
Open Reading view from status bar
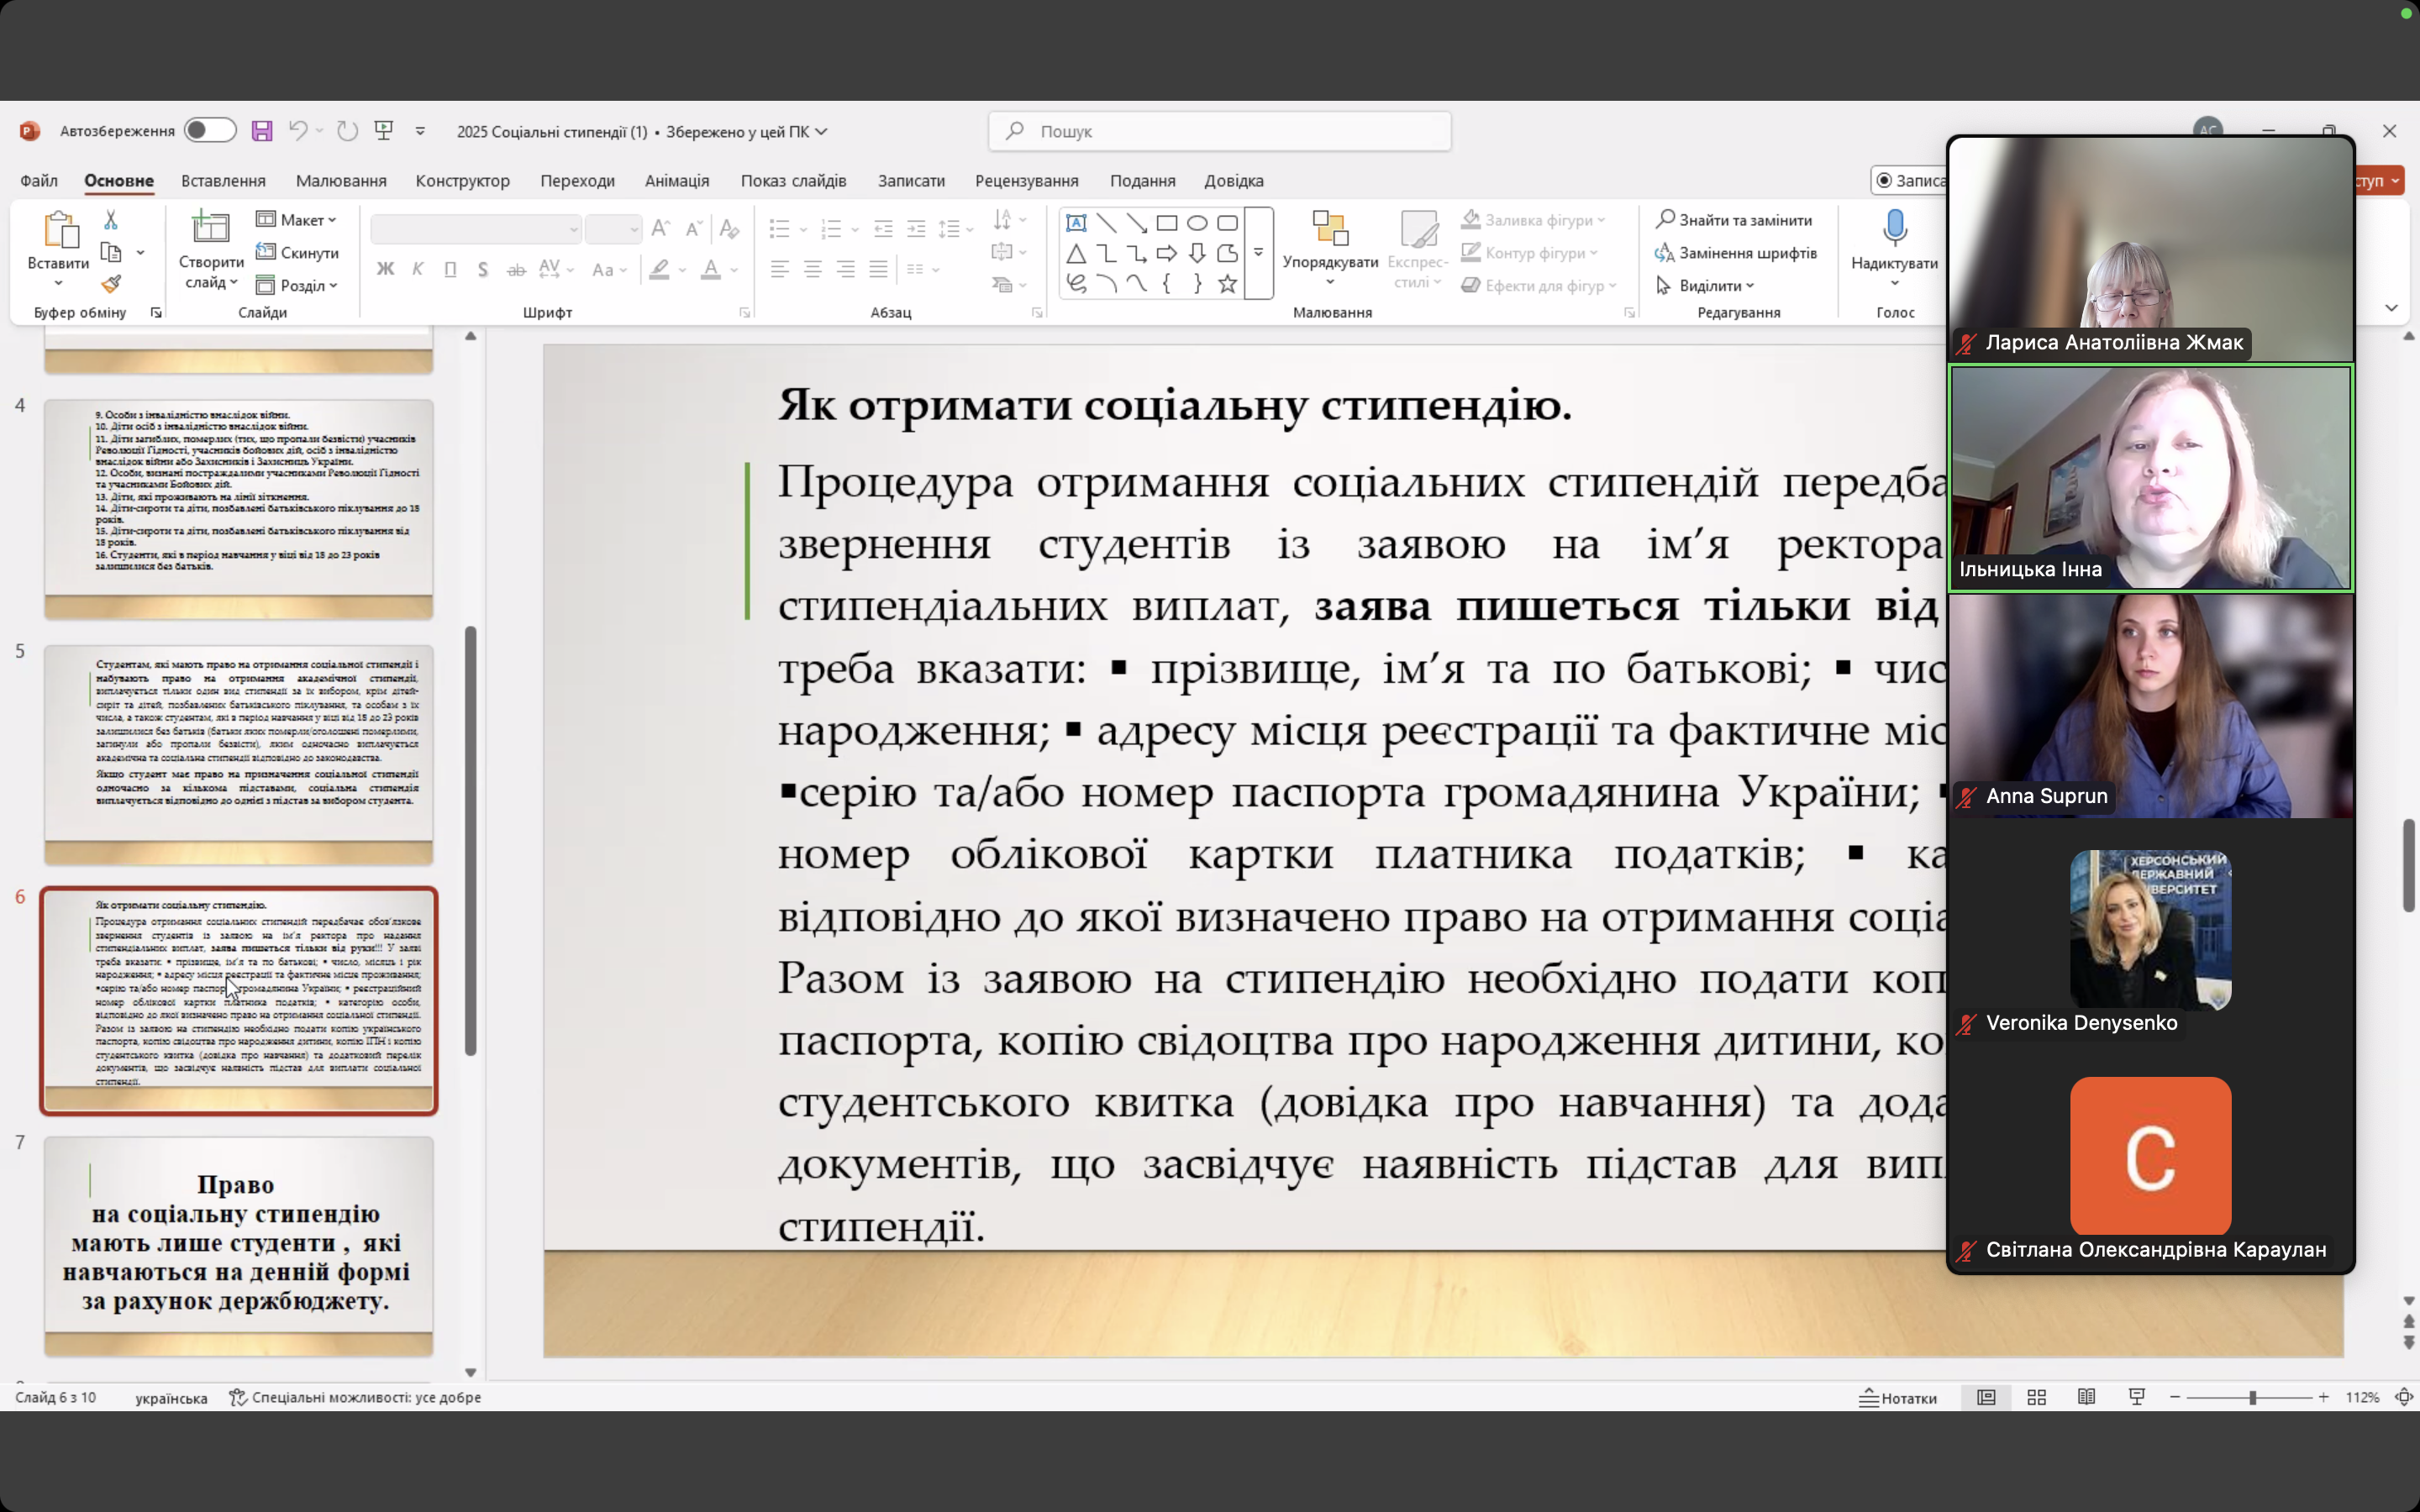coord(2086,1397)
